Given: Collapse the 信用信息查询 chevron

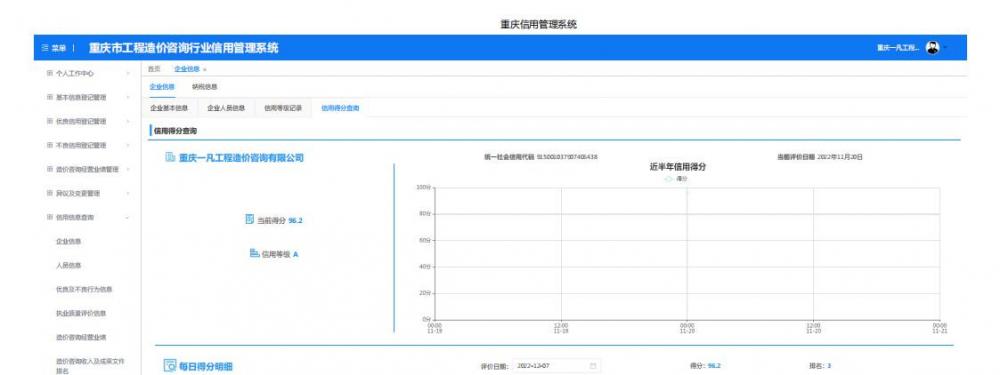Looking at the screenshot, I should (128, 217).
